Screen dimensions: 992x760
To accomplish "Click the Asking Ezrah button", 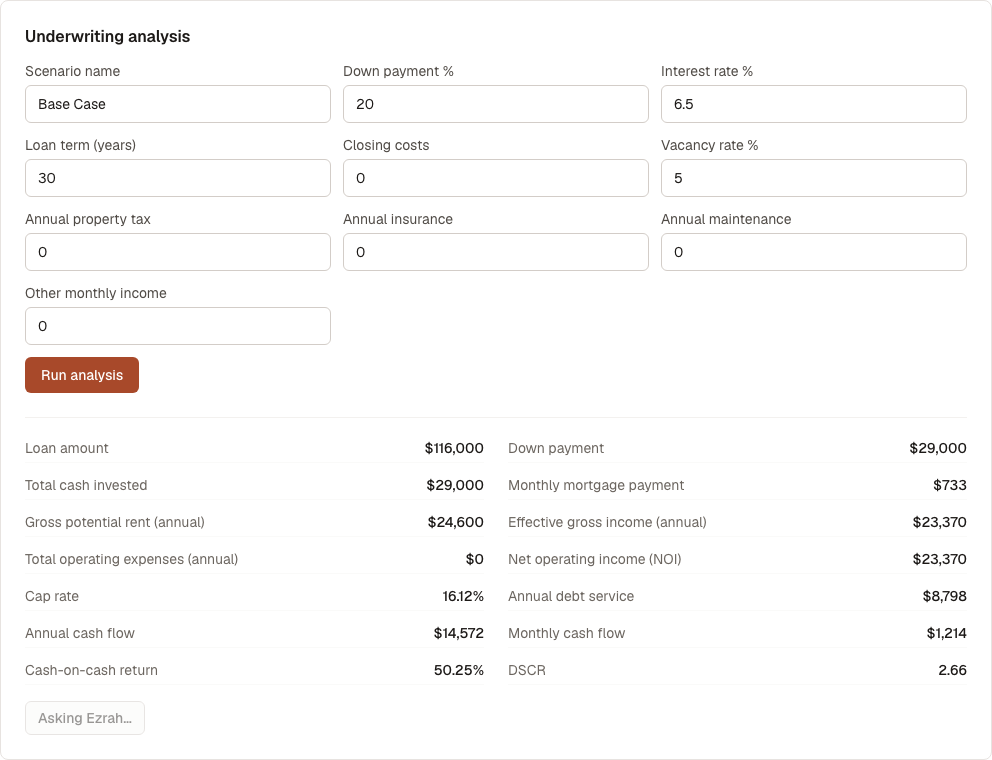I will pyautogui.click(x=85, y=718).
